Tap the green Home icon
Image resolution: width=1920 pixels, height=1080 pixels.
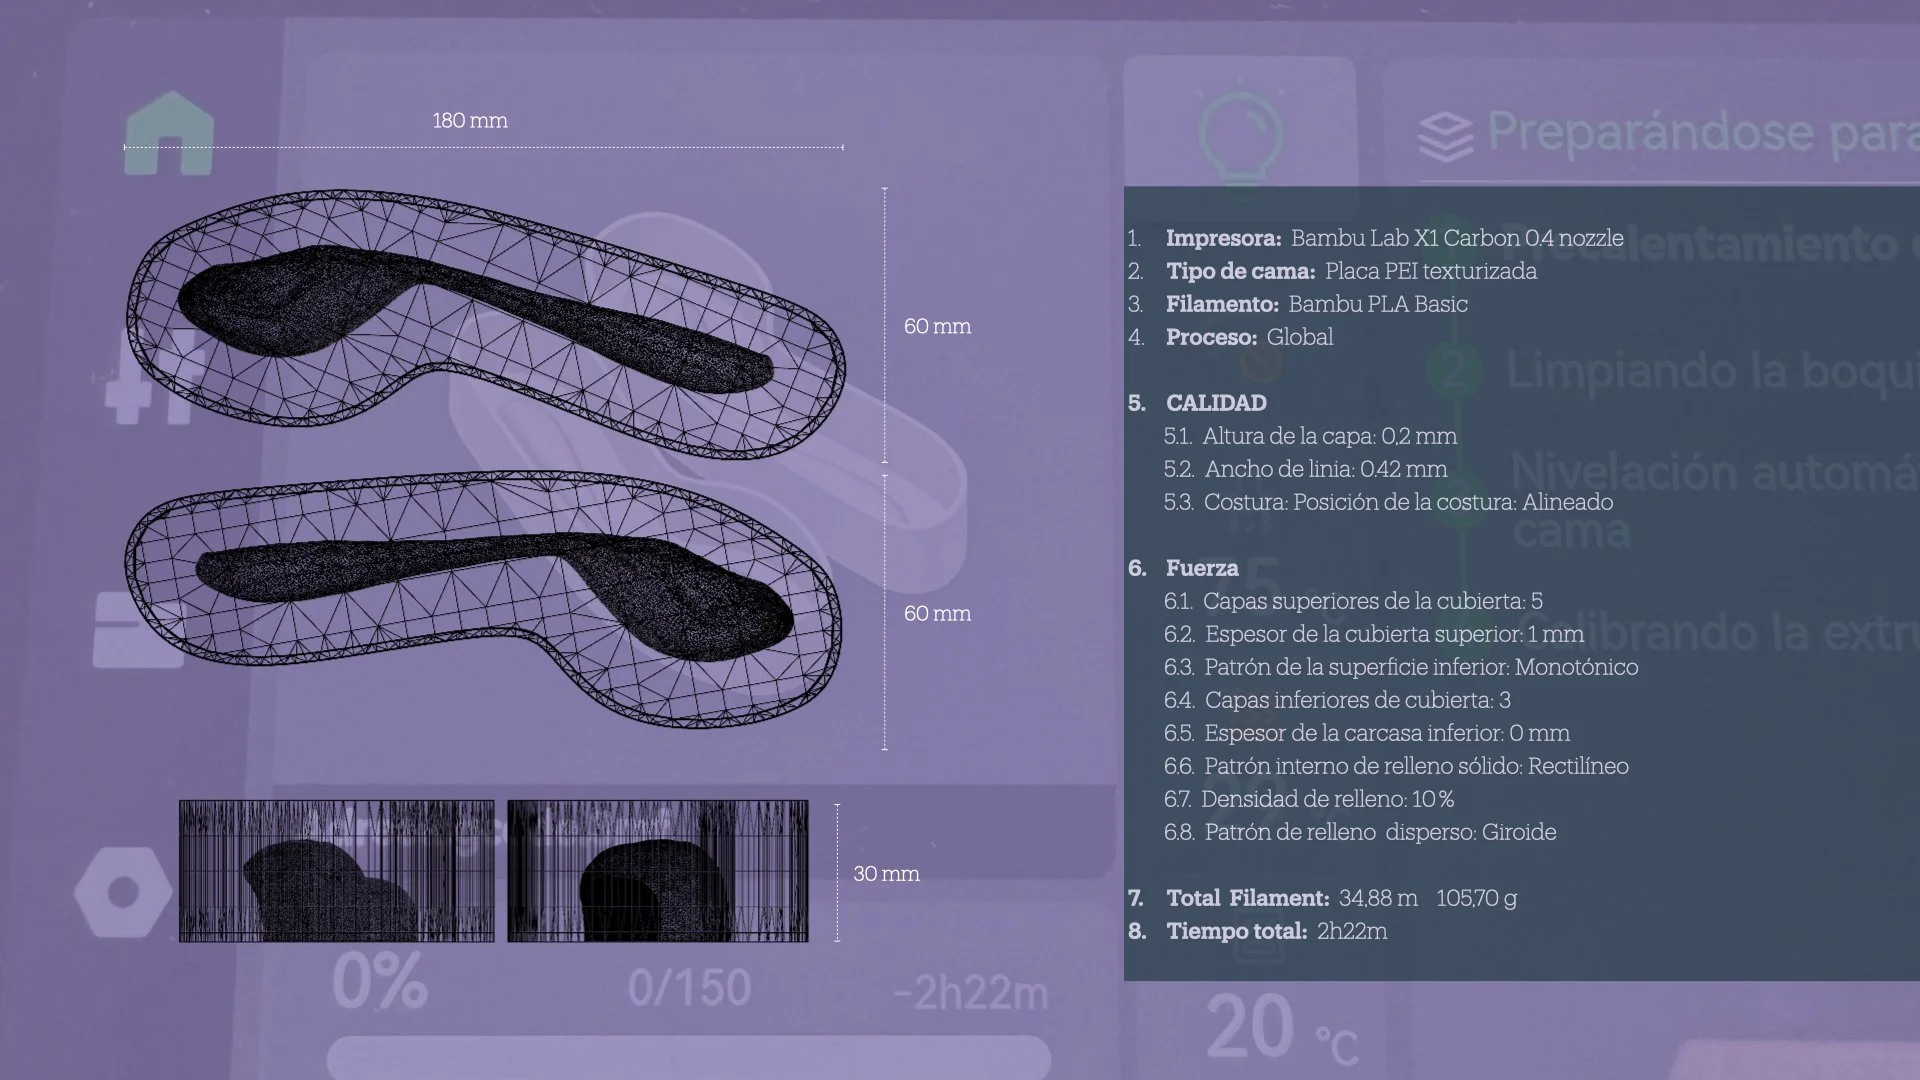(x=169, y=133)
